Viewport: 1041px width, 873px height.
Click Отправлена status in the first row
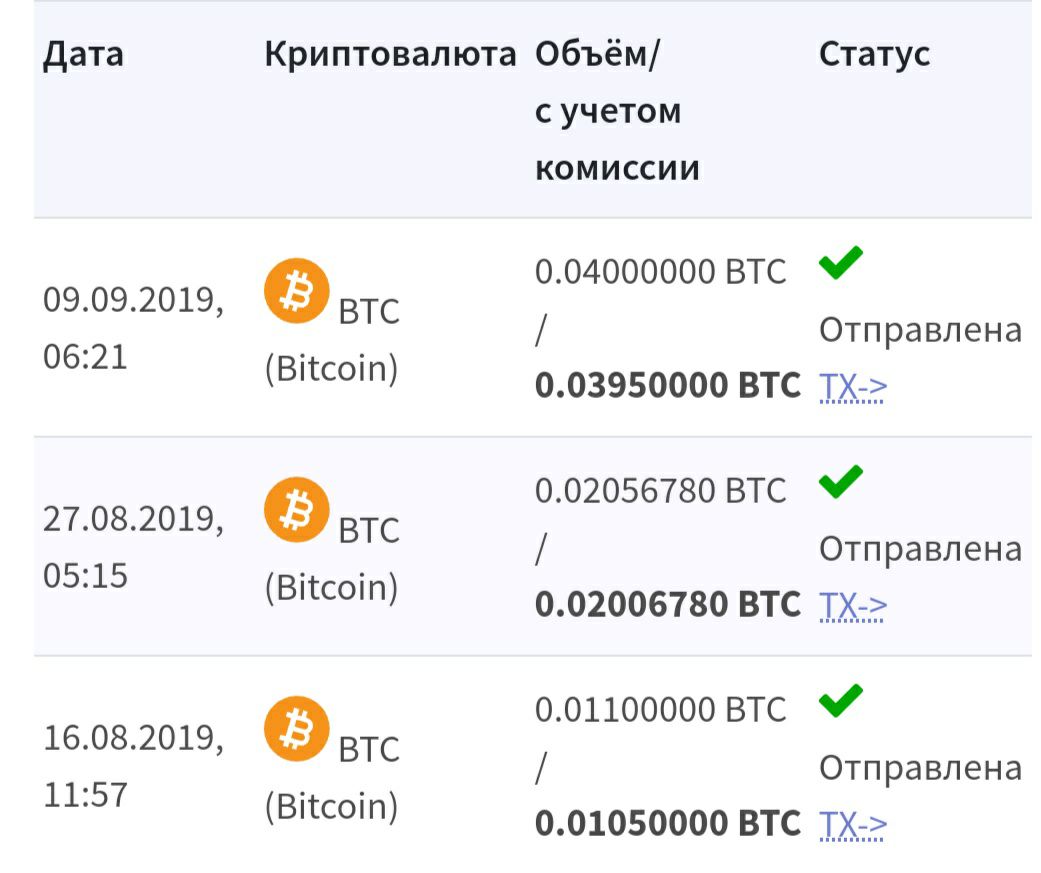[920, 330]
